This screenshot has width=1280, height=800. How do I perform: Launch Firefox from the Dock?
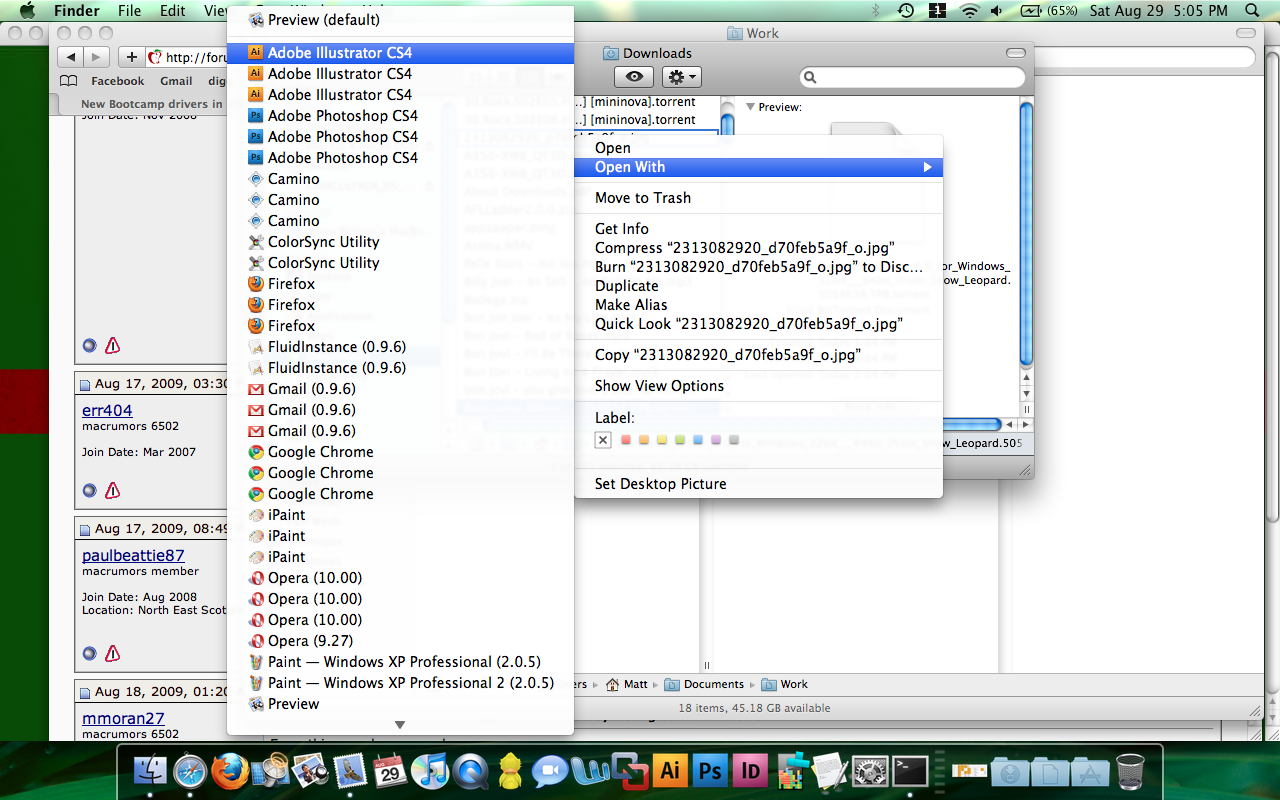tap(230, 771)
